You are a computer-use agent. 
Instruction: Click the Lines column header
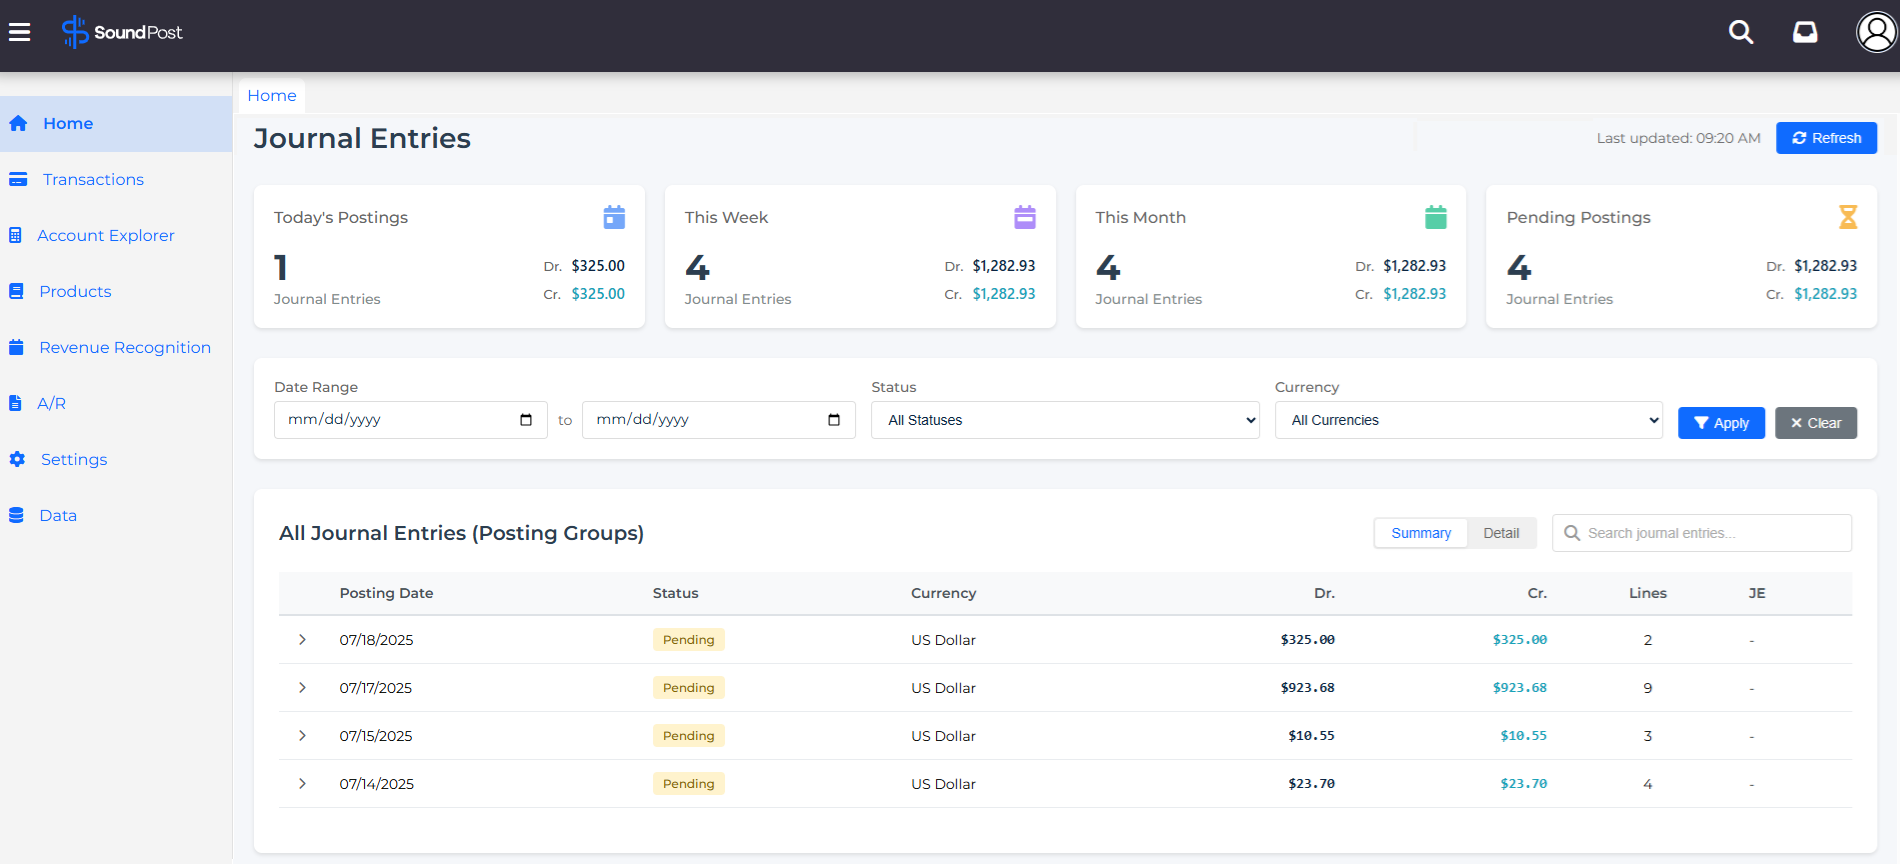pyautogui.click(x=1647, y=593)
